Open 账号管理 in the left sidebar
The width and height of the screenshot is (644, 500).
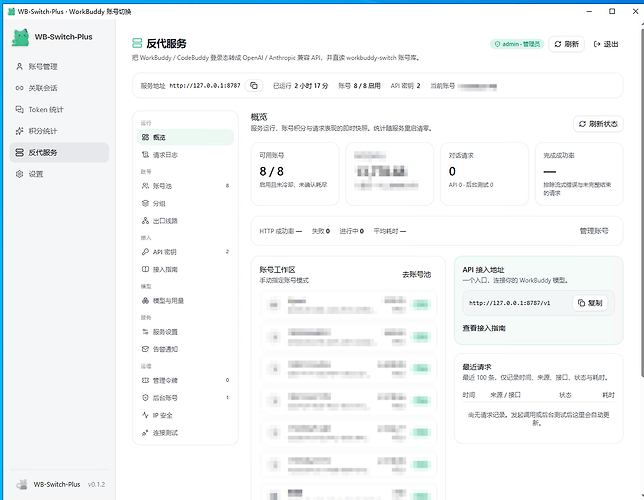59,67
